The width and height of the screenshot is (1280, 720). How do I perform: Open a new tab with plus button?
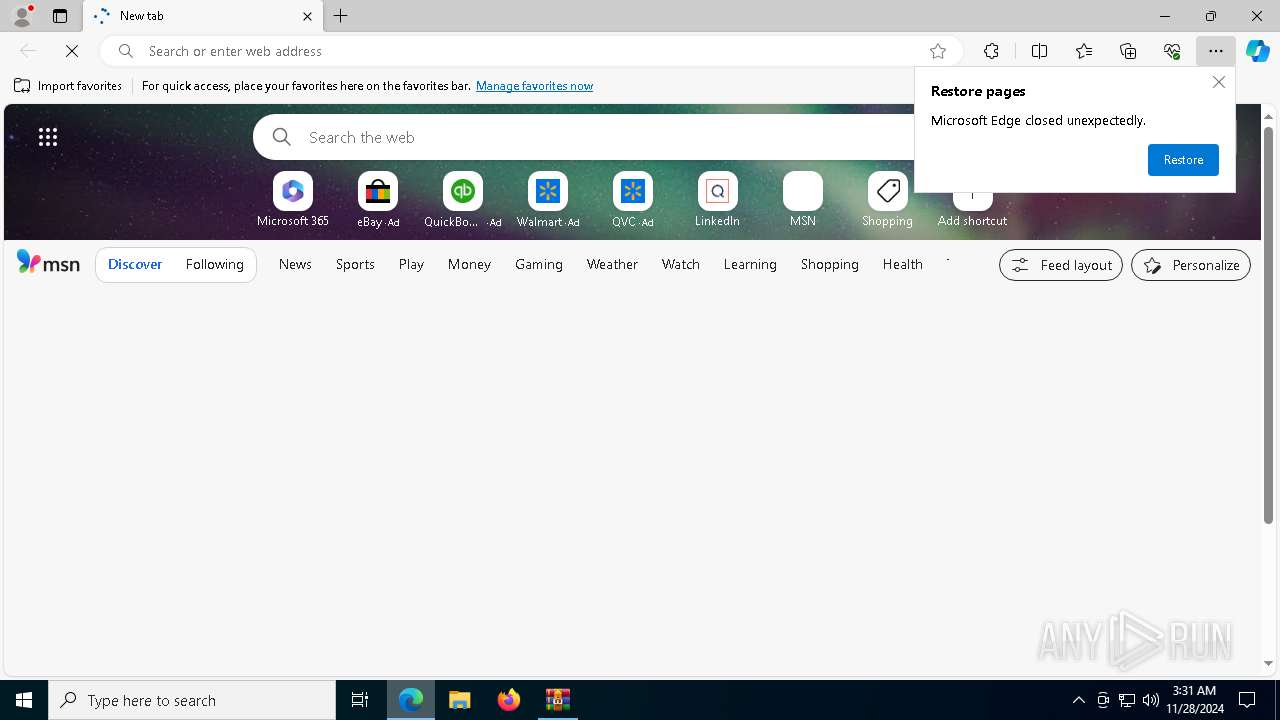point(341,16)
